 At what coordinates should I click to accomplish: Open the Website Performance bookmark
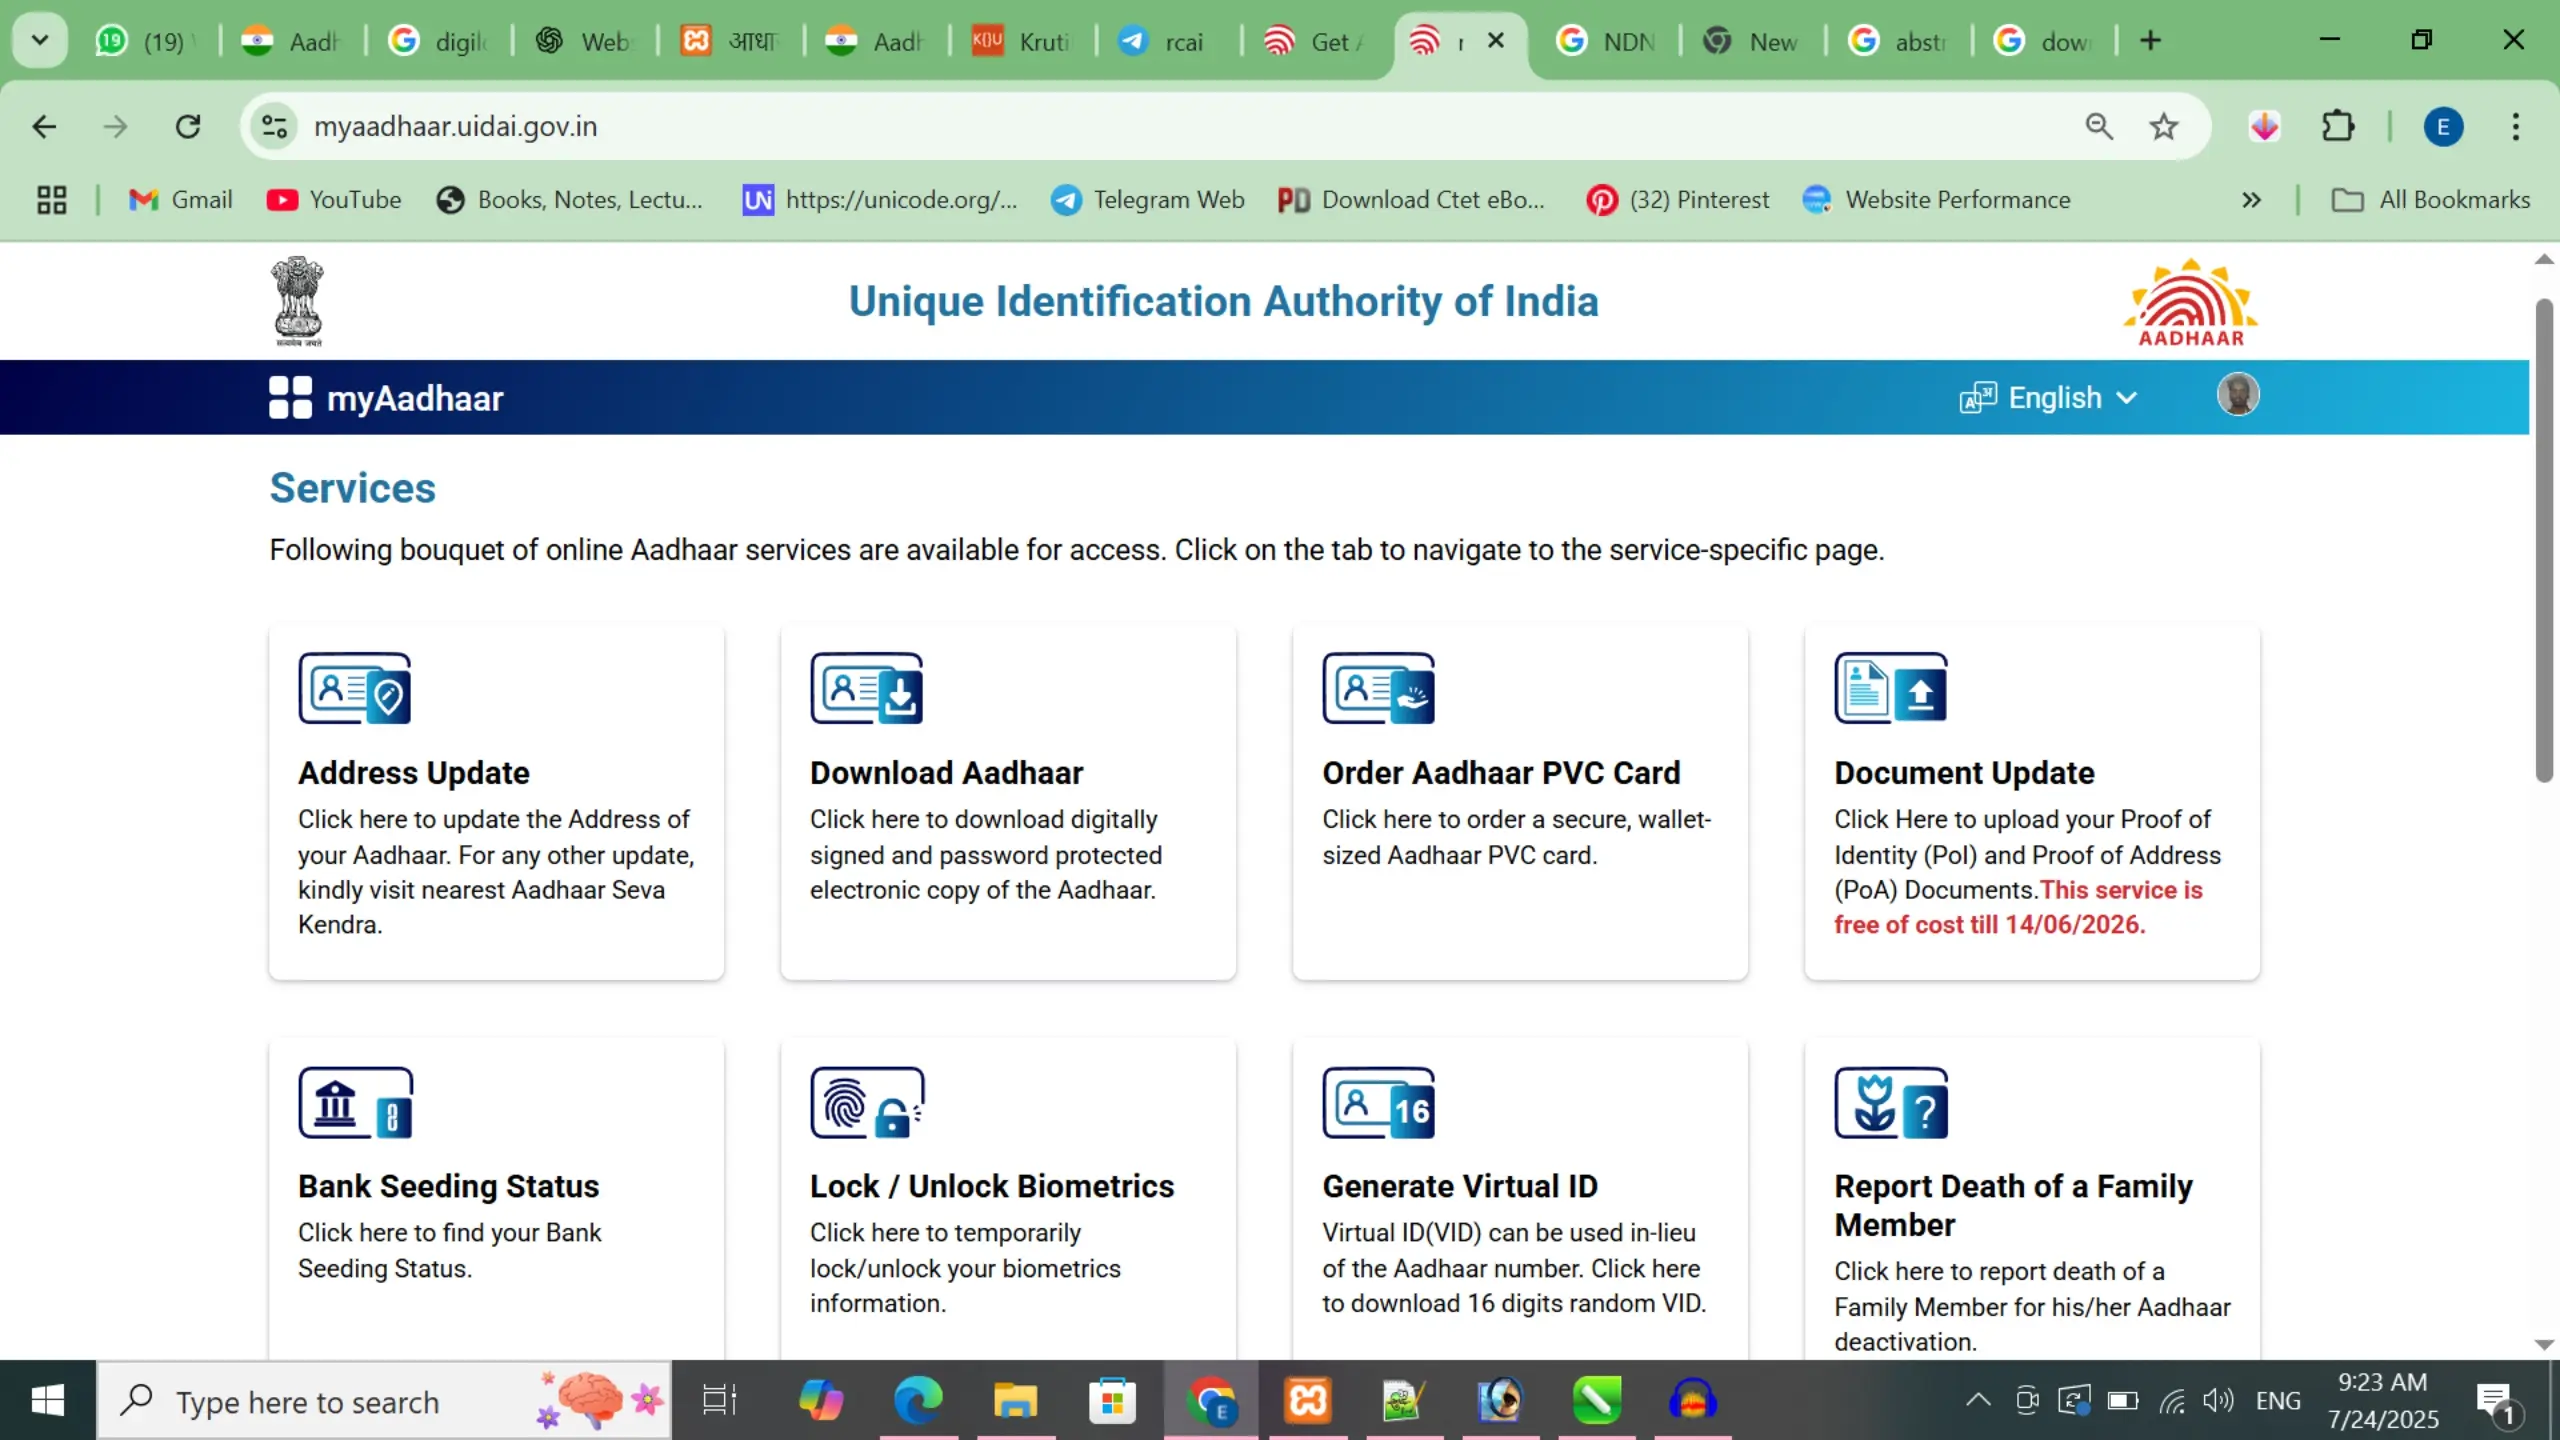pos(1937,200)
